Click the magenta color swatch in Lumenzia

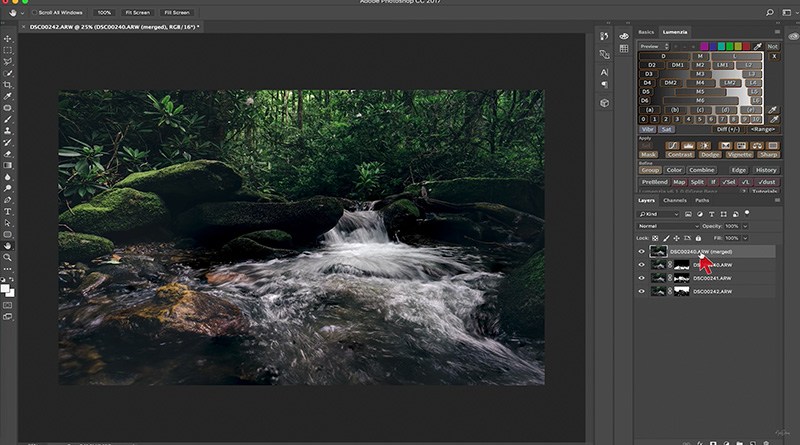click(x=703, y=46)
